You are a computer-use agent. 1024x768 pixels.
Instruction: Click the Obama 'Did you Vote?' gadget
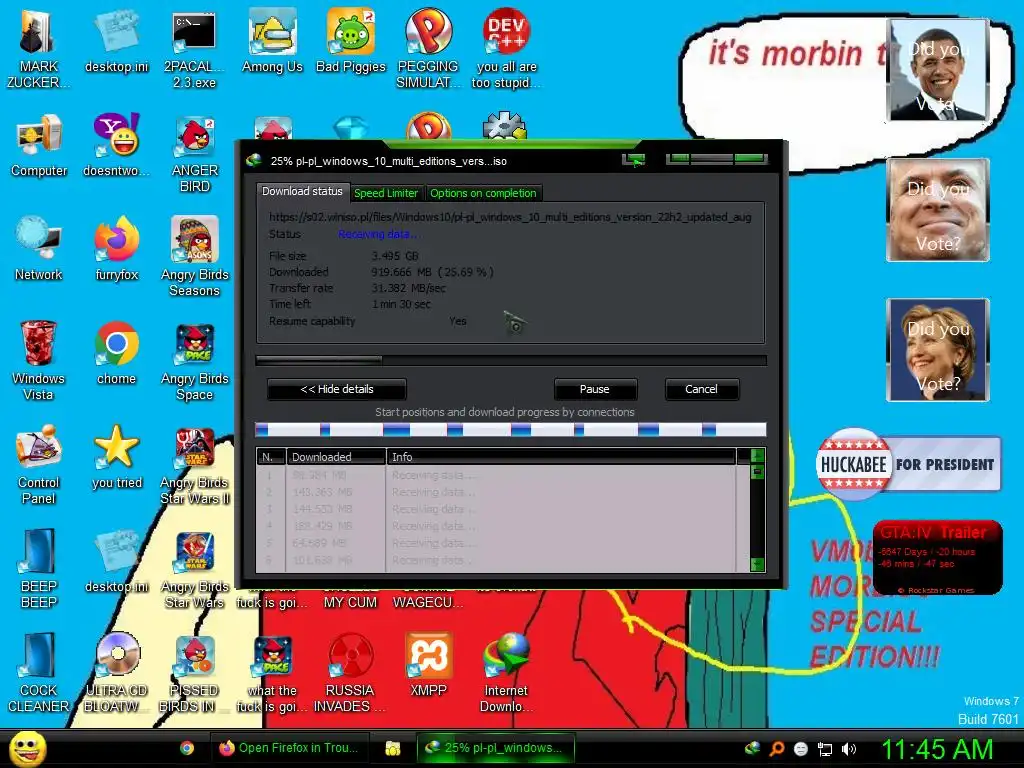pyautogui.click(x=938, y=70)
